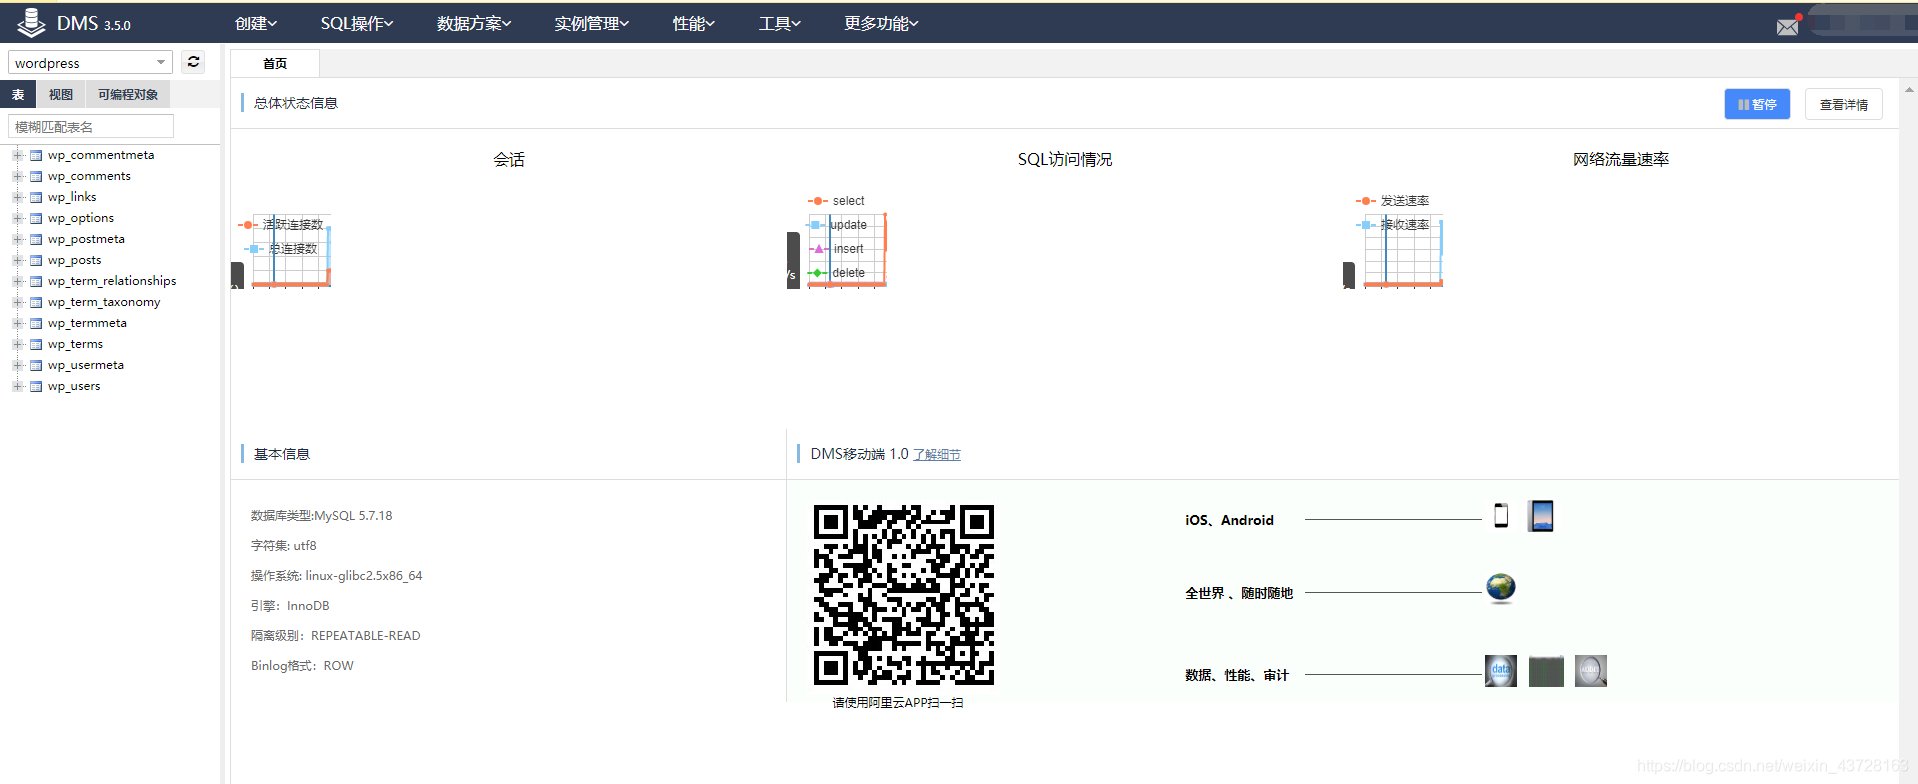The height and width of the screenshot is (784, 1918).
Task: Open the 创建 menu
Action: [256, 23]
